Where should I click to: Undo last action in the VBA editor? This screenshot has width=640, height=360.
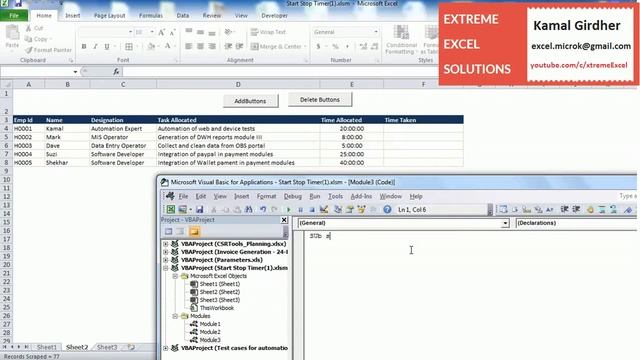point(263,210)
